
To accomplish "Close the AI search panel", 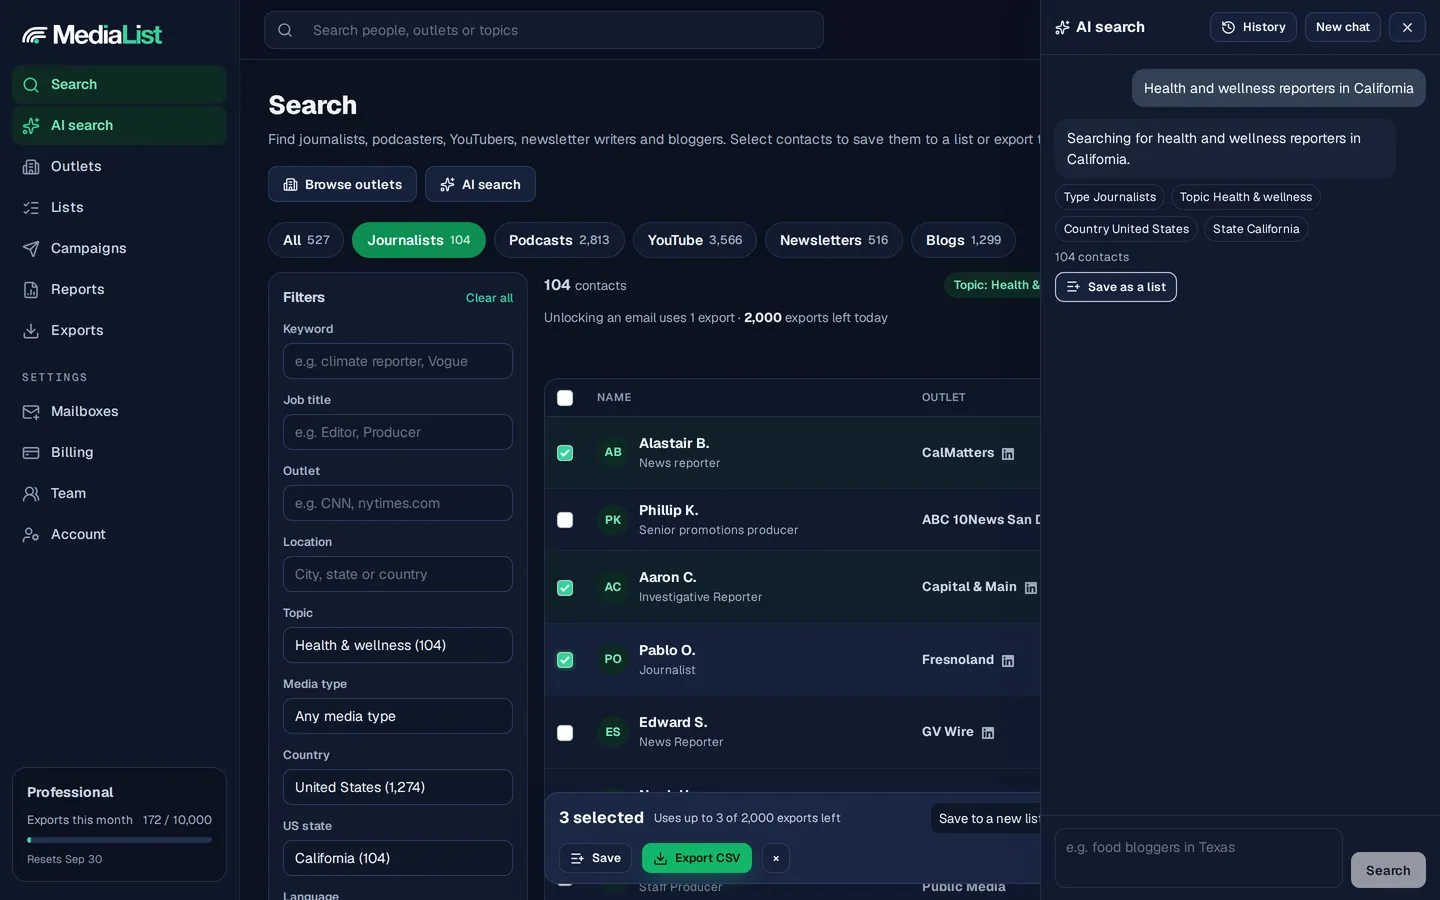I will 1407,27.
